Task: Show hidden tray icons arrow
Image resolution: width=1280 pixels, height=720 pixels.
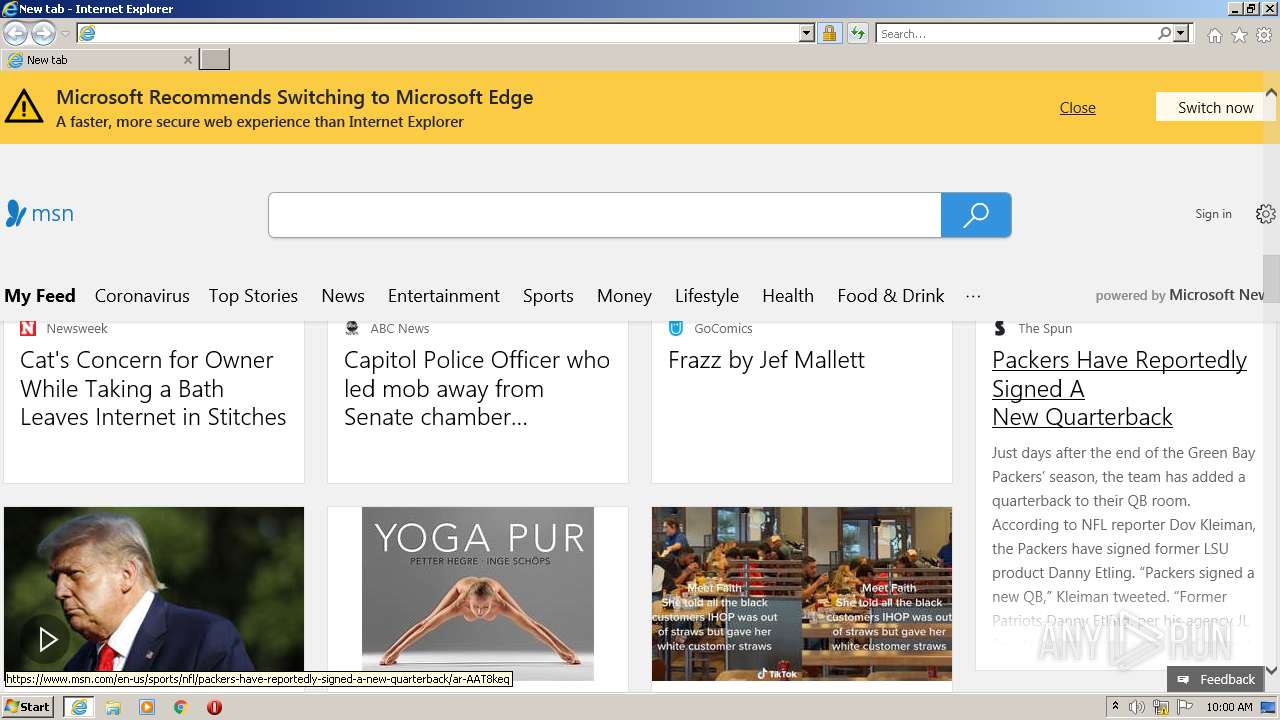Action: click(x=1115, y=707)
